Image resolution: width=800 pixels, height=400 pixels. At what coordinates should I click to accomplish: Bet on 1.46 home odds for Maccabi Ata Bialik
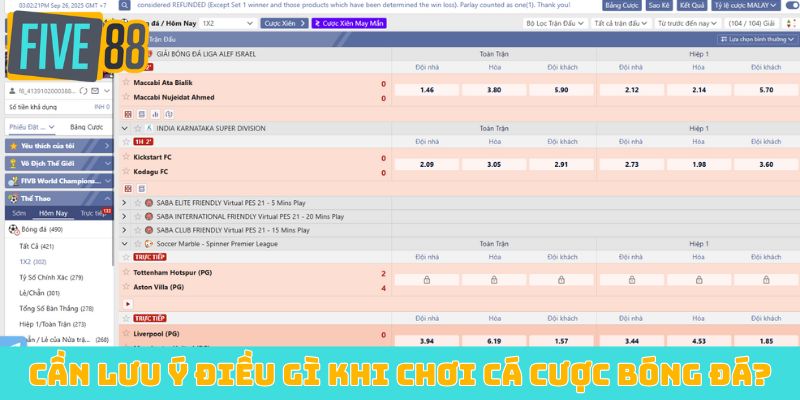tap(427, 90)
